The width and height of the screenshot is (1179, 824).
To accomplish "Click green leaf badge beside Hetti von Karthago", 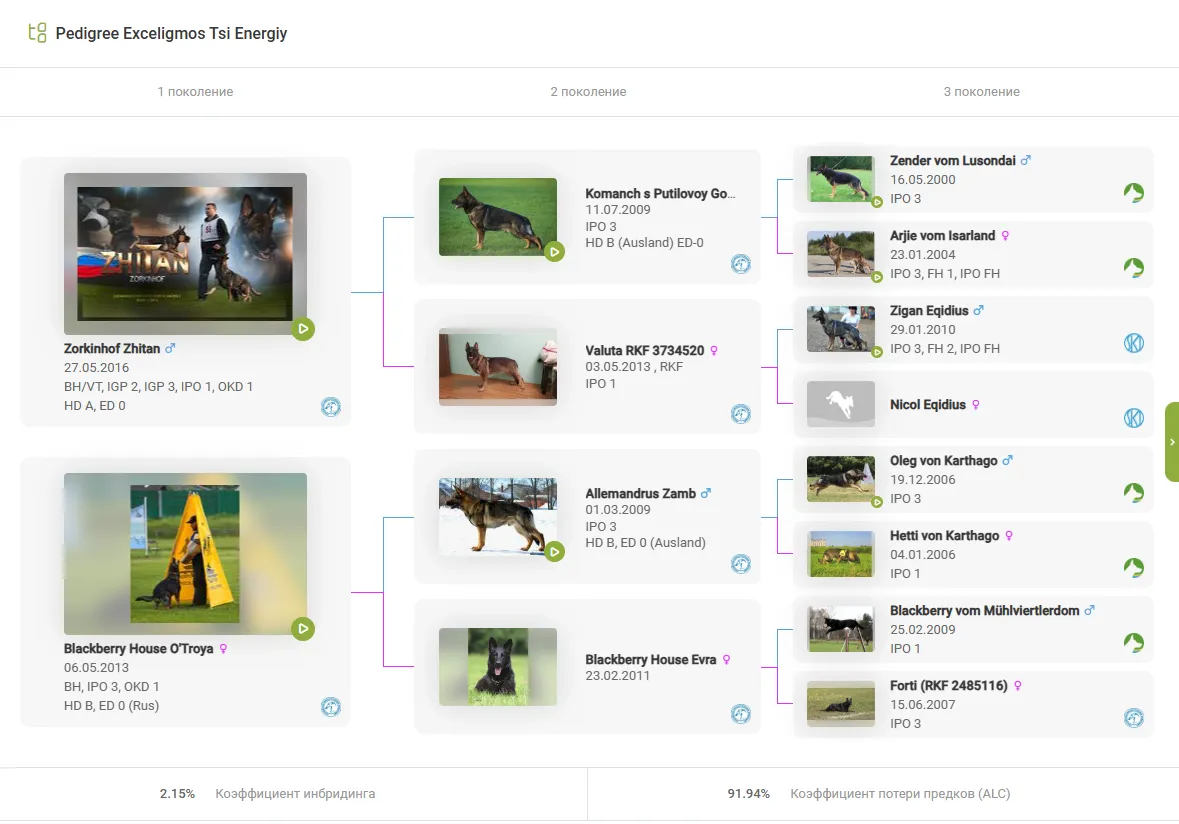I will pos(1133,568).
